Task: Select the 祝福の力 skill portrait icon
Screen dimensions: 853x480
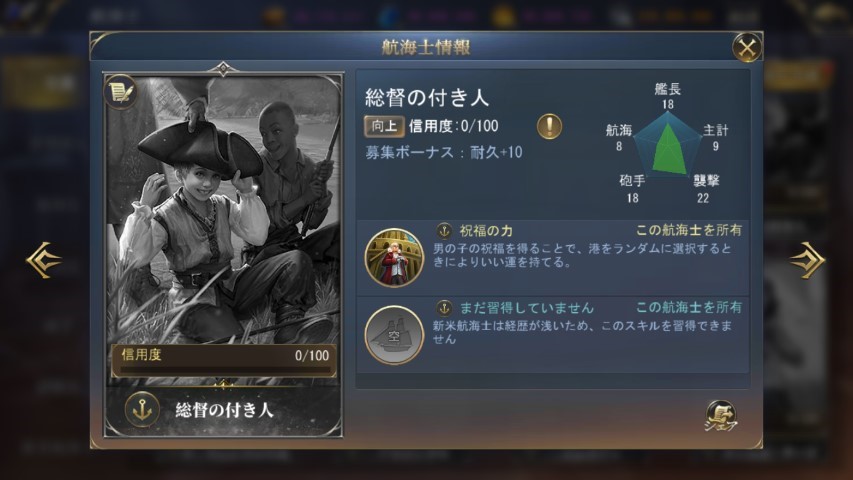Action: point(394,257)
